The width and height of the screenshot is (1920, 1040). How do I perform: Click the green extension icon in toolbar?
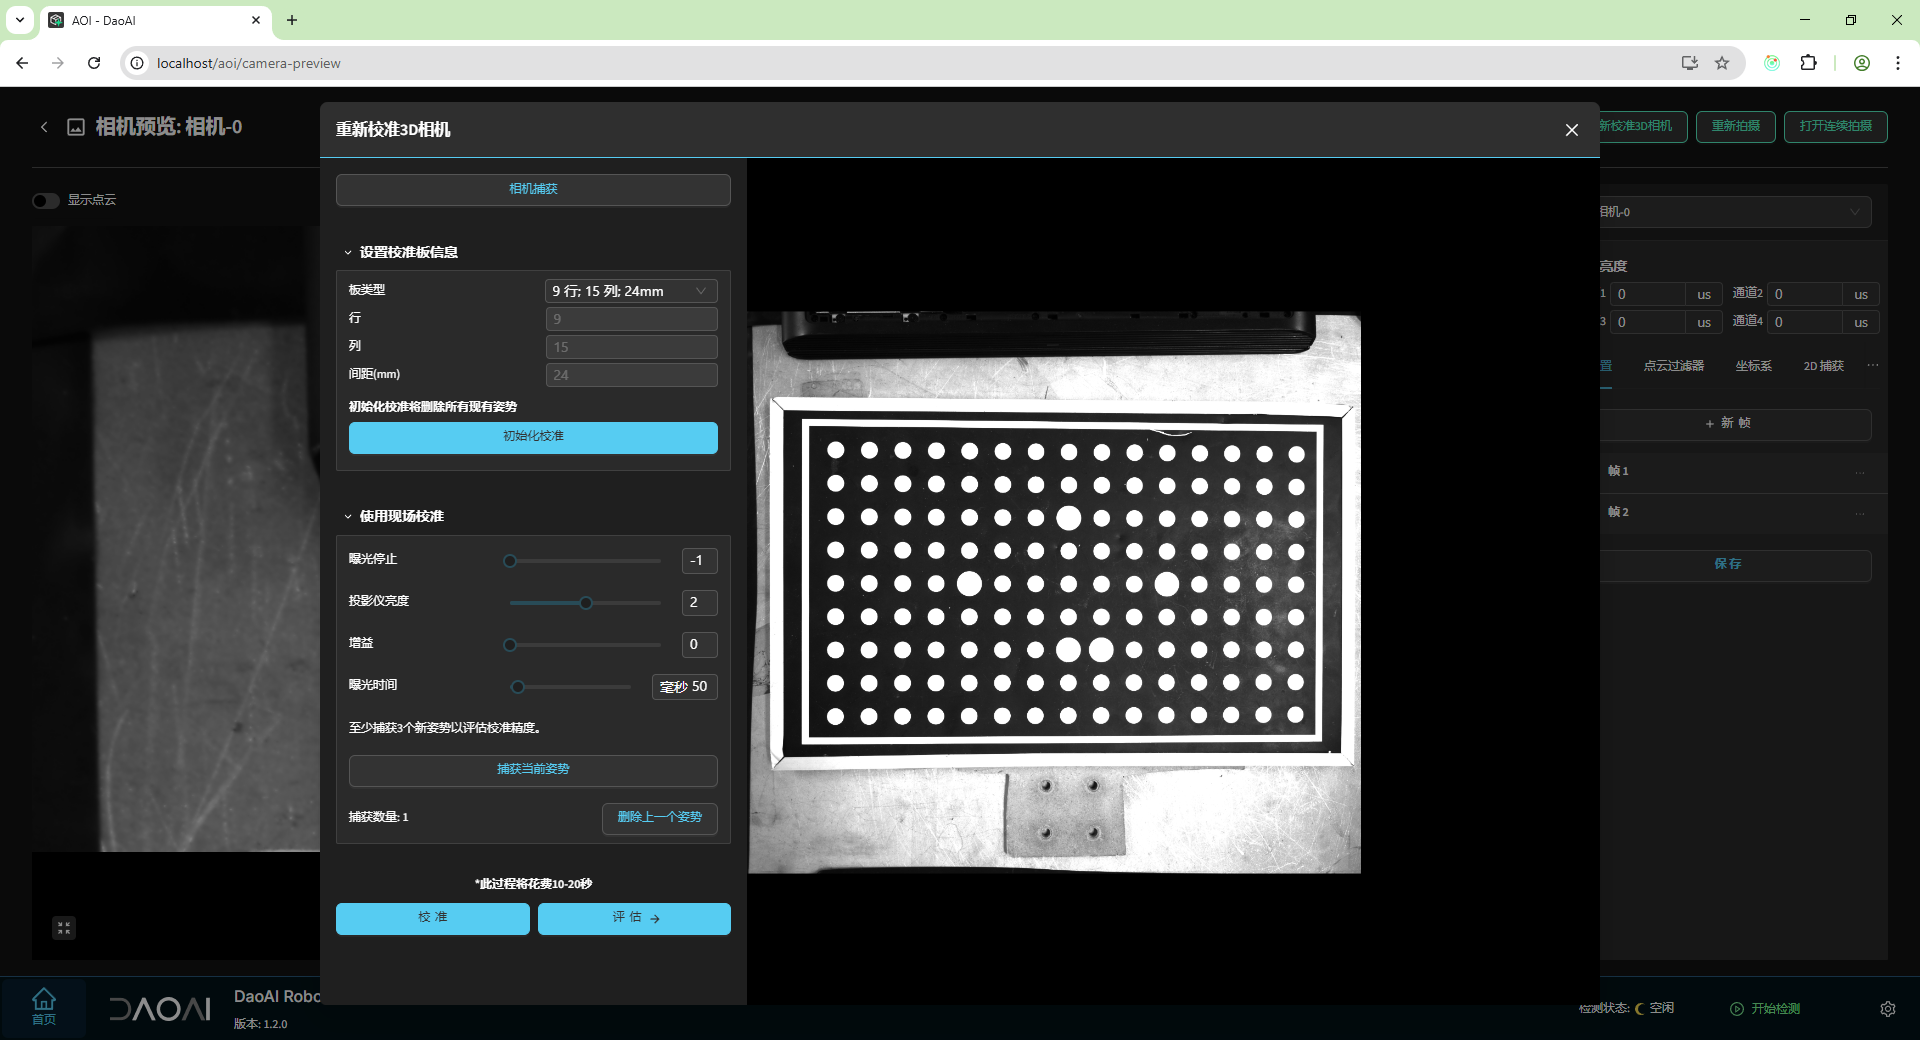click(1772, 63)
